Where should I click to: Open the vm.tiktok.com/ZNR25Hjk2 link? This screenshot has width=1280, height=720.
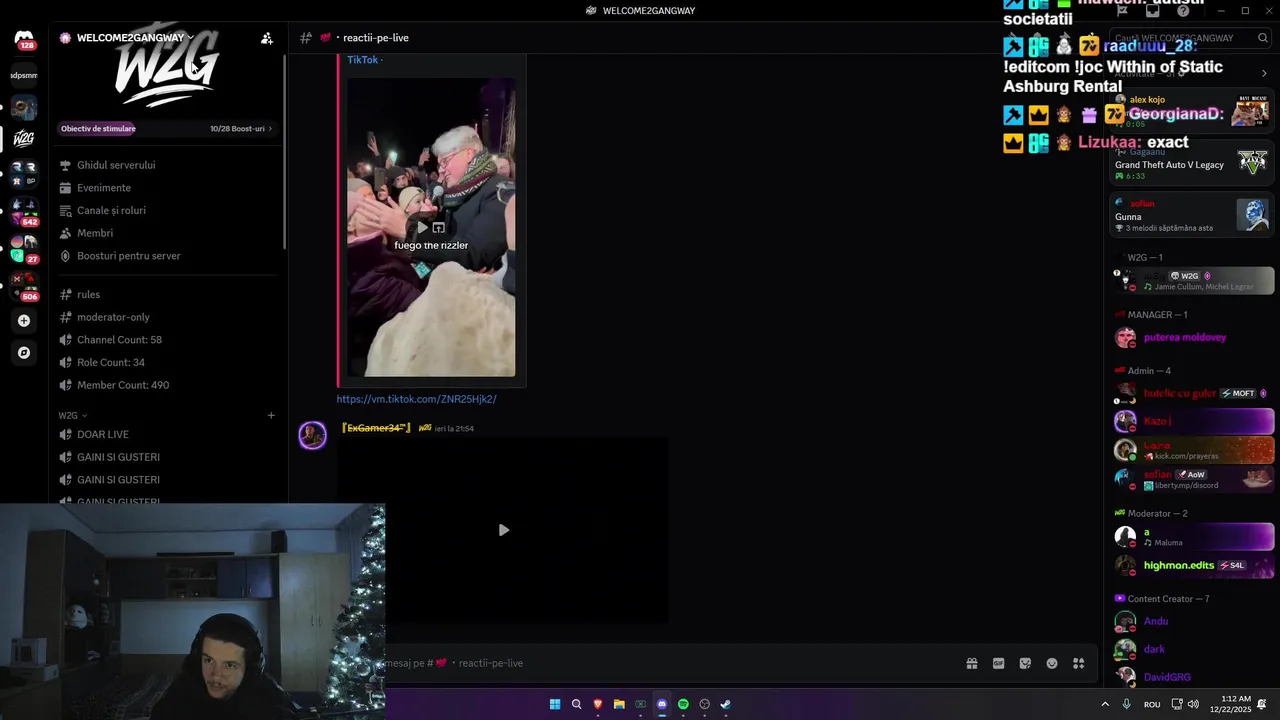[x=416, y=399]
